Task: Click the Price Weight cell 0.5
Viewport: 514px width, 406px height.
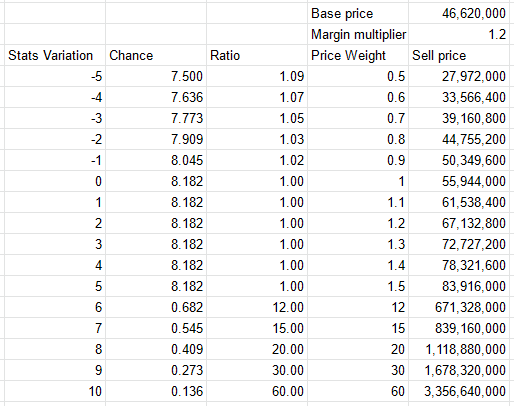Action: click(358, 76)
